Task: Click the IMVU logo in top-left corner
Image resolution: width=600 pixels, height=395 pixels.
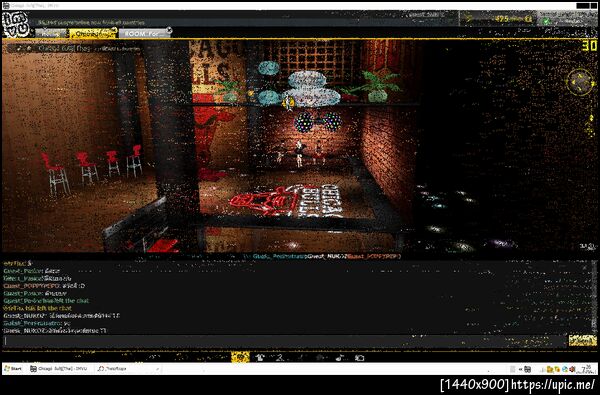Action: pos(16,24)
